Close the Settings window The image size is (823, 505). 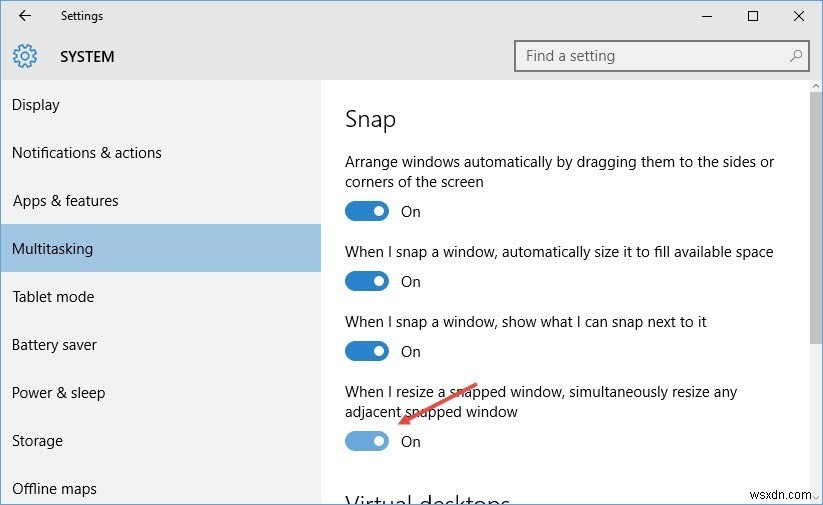799,16
